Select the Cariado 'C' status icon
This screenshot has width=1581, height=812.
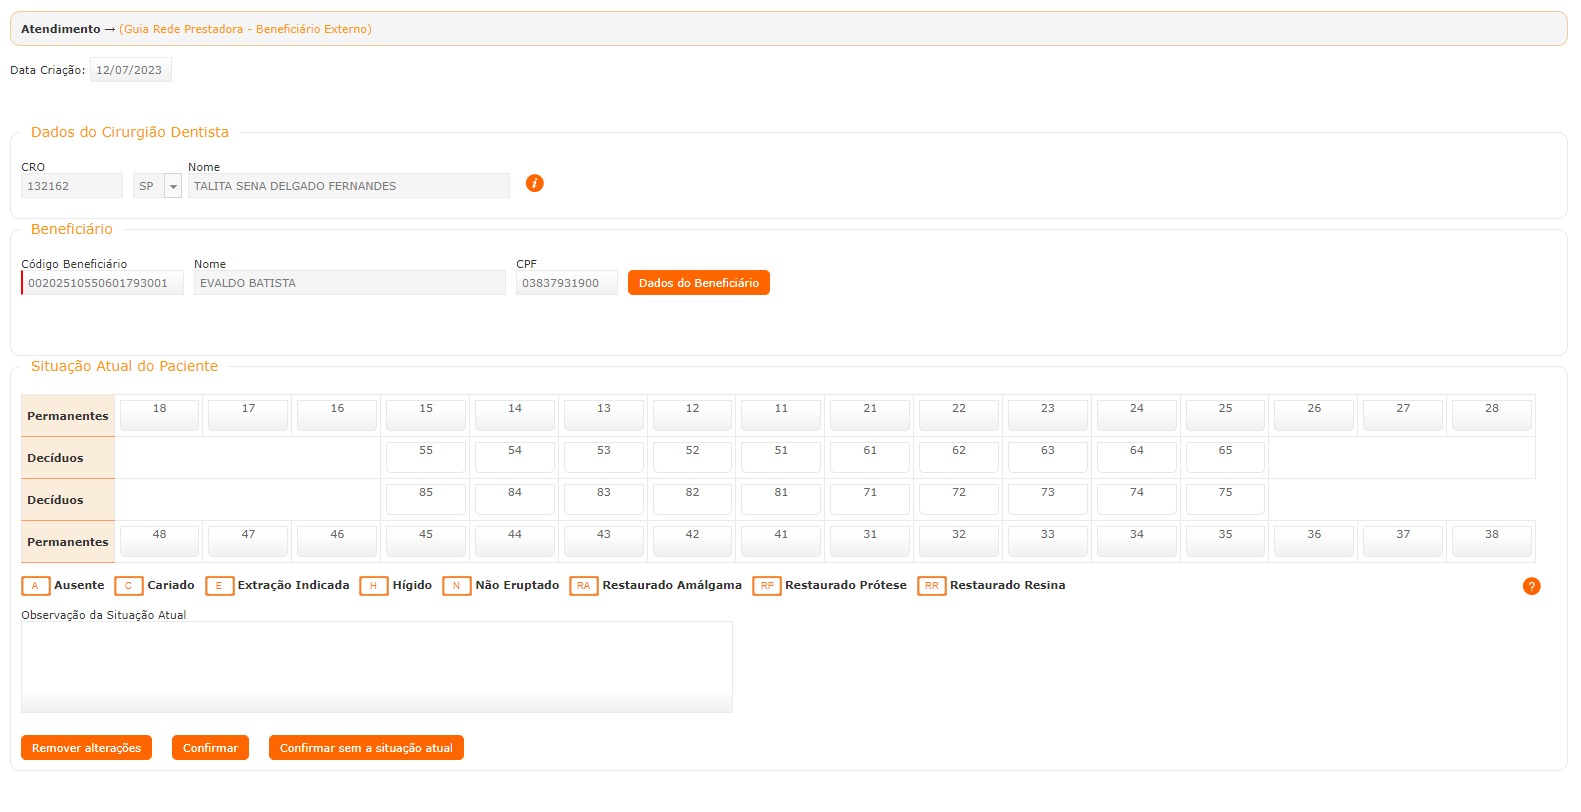point(128,586)
